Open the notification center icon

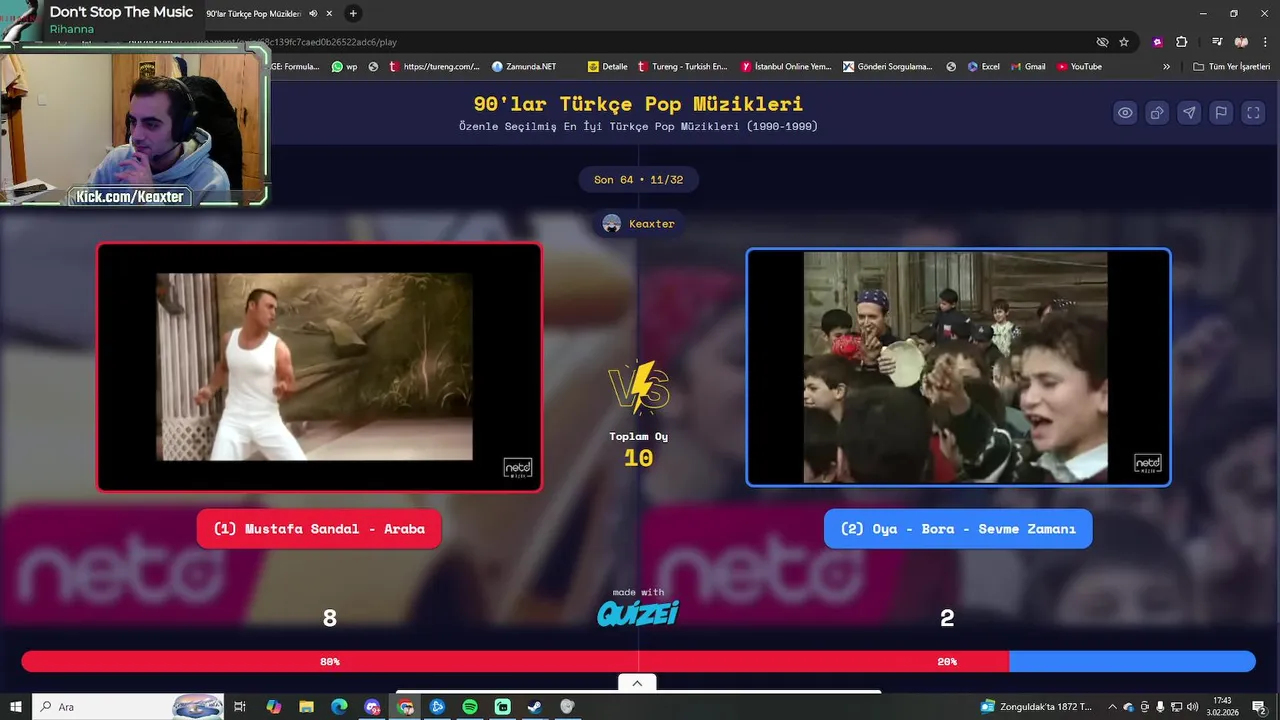(x=1259, y=707)
